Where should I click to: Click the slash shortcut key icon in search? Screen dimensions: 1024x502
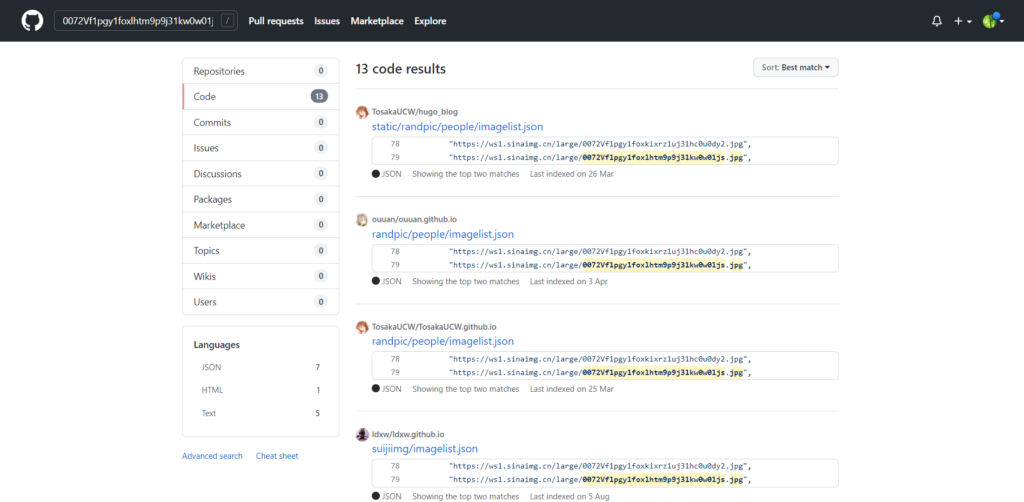tap(227, 21)
